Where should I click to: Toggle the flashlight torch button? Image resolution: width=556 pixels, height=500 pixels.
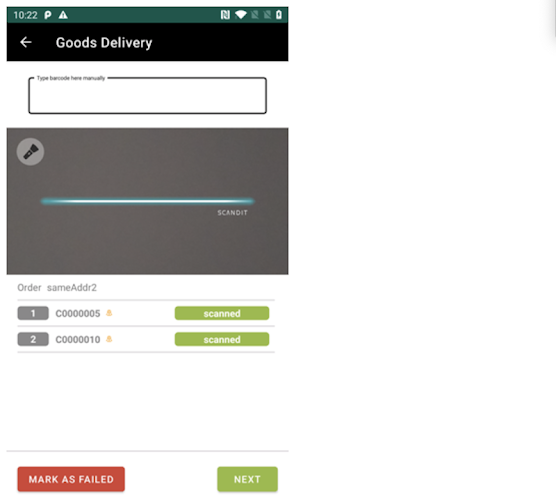[x=30, y=151]
